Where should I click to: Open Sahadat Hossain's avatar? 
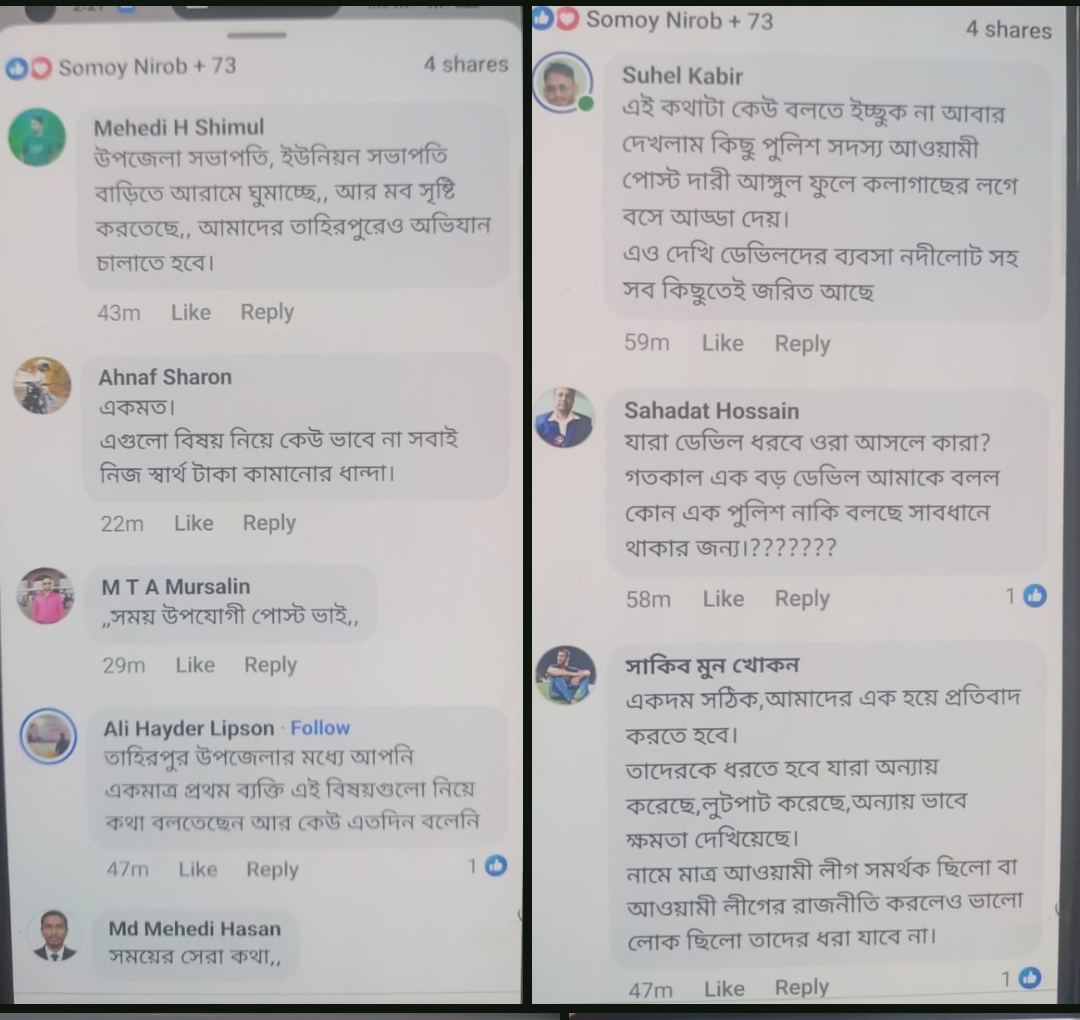pos(564,417)
